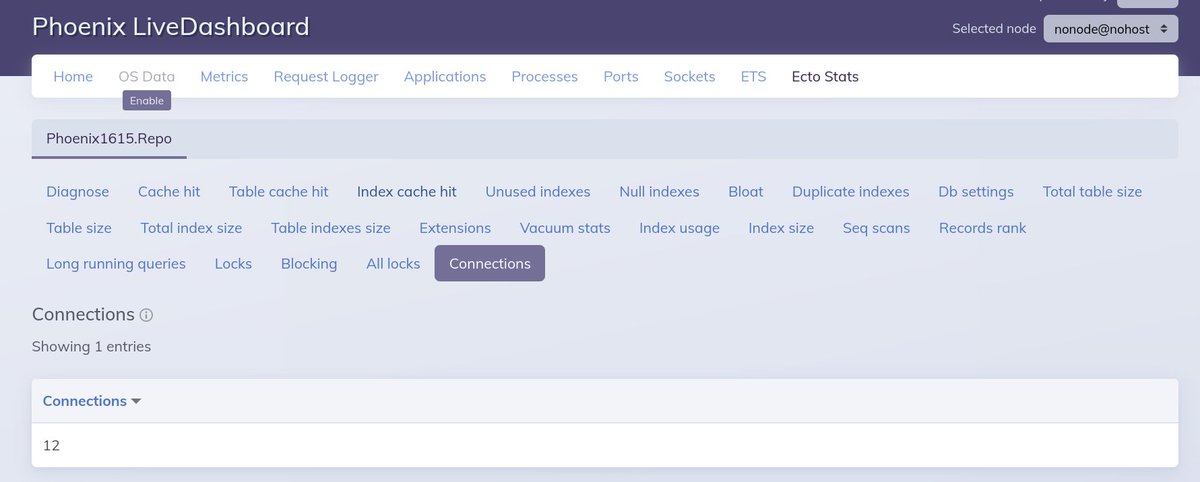This screenshot has height=482, width=1200.
Task: Sort by the Connections column header
Action: tap(85, 401)
